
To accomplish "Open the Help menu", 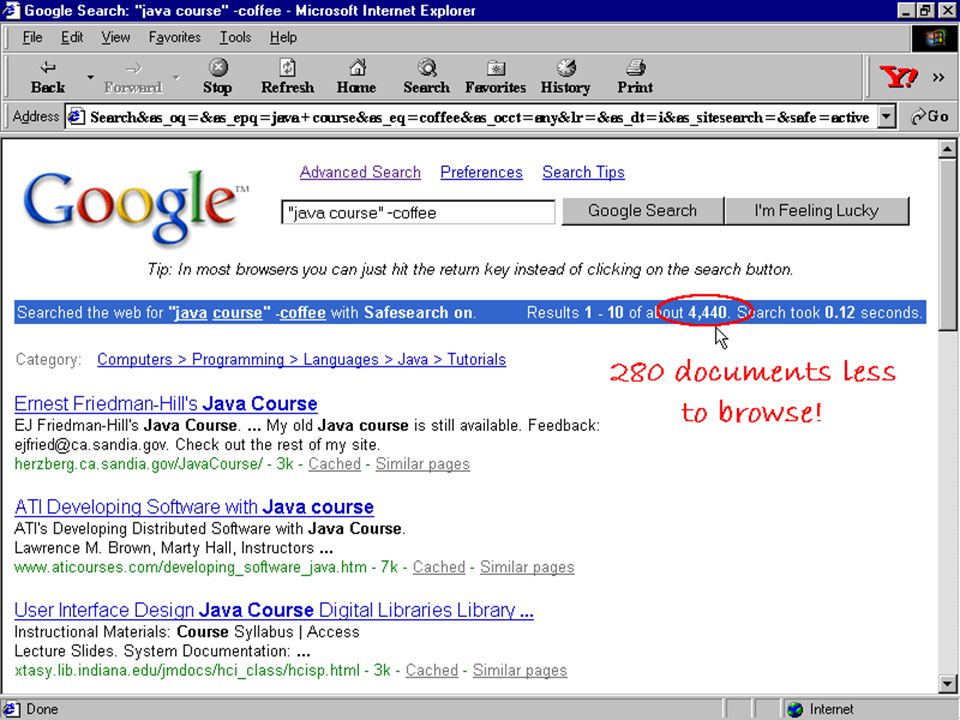I will pyautogui.click(x=283, y=37).
